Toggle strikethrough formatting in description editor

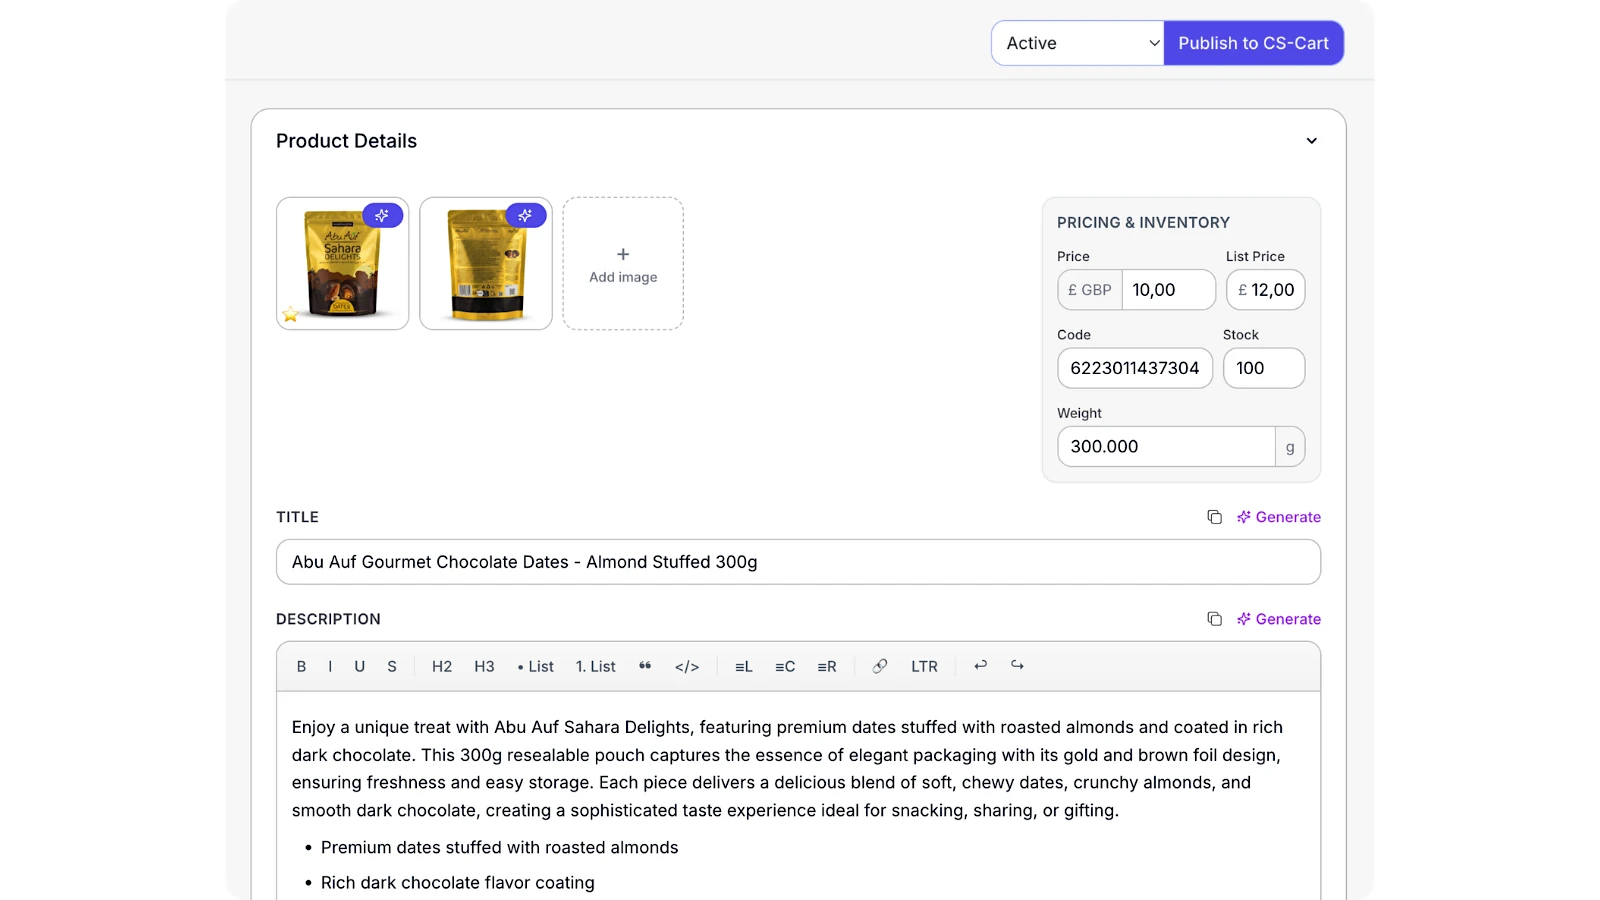tap(392, 666)
